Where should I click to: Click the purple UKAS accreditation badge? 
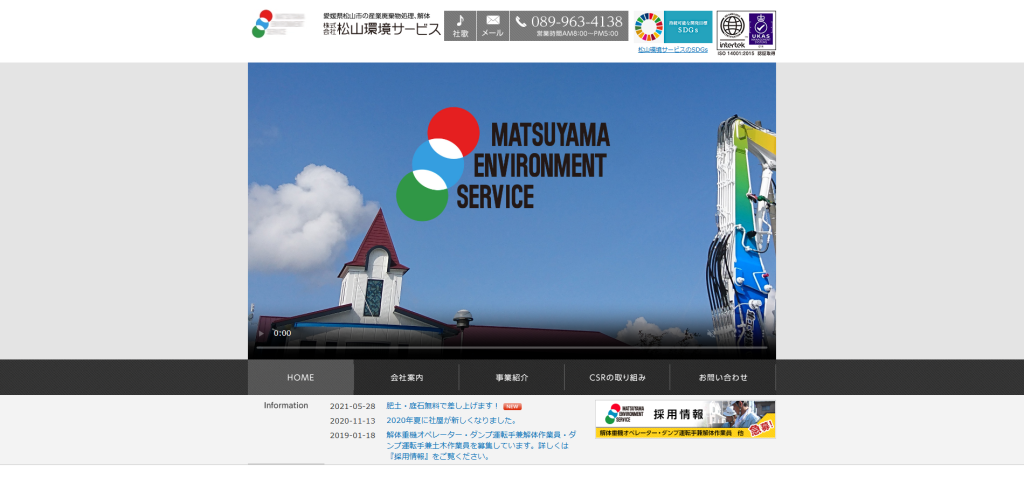pos(762,30)
